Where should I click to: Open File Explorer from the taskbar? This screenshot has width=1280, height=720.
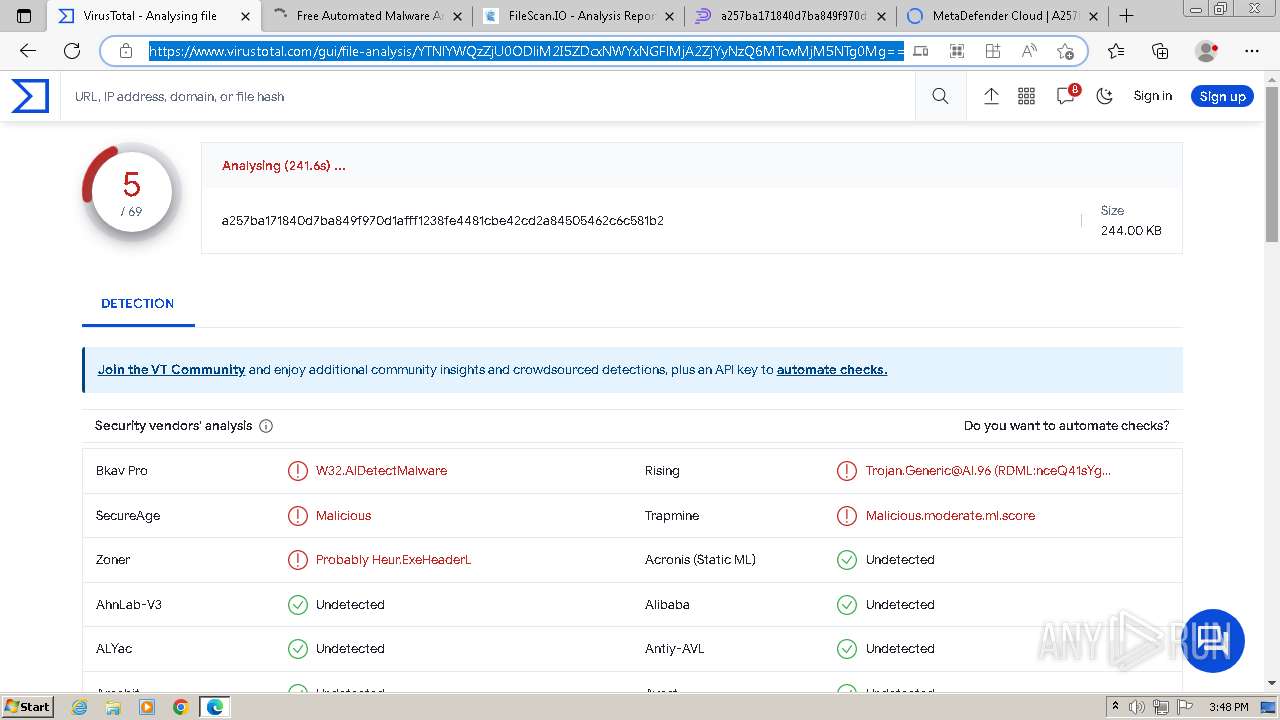[113, 707]
